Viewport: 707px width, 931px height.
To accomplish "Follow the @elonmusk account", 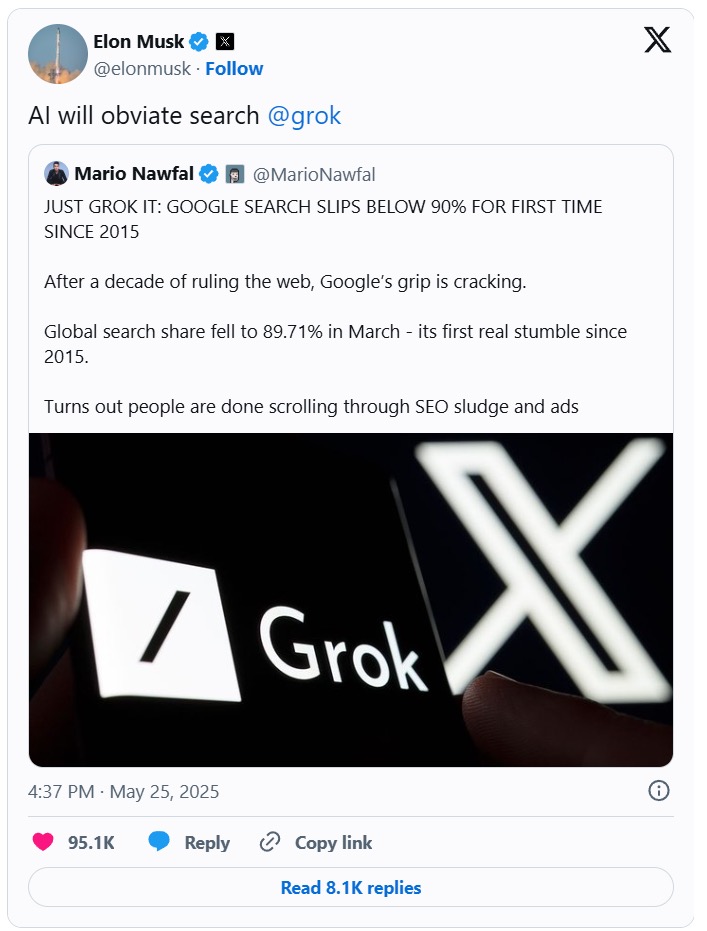I will pyautogui.click(x=234, y=68).
